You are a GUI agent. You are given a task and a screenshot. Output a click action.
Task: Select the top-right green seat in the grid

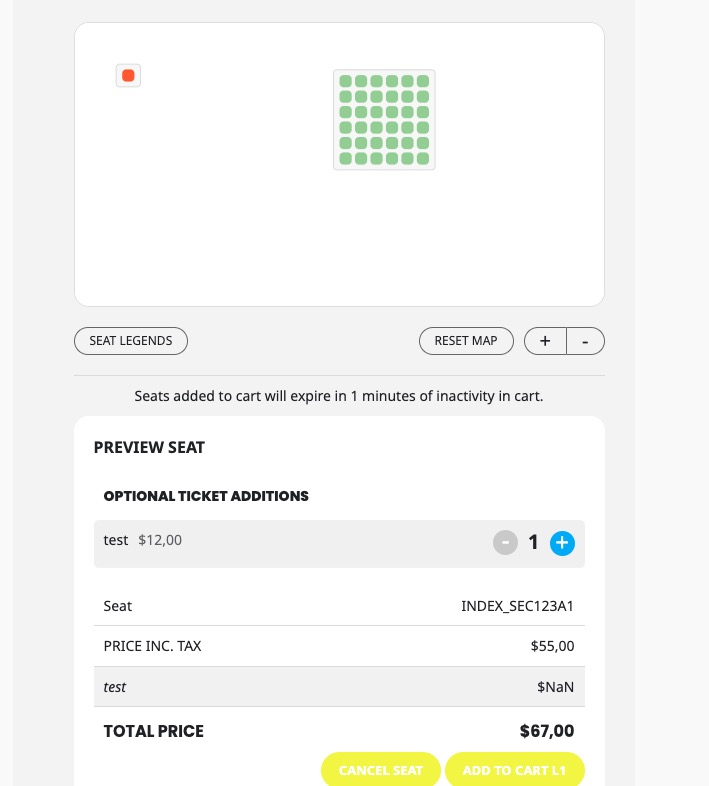[423, 81]
